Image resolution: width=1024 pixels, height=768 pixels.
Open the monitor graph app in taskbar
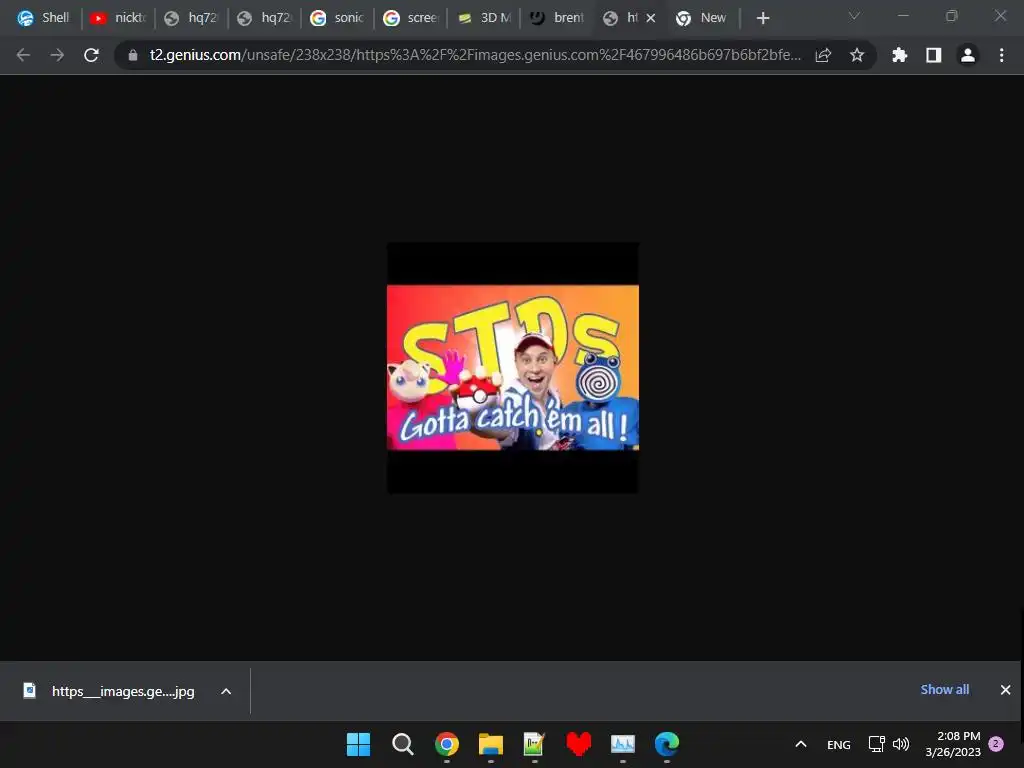(622, 744)
